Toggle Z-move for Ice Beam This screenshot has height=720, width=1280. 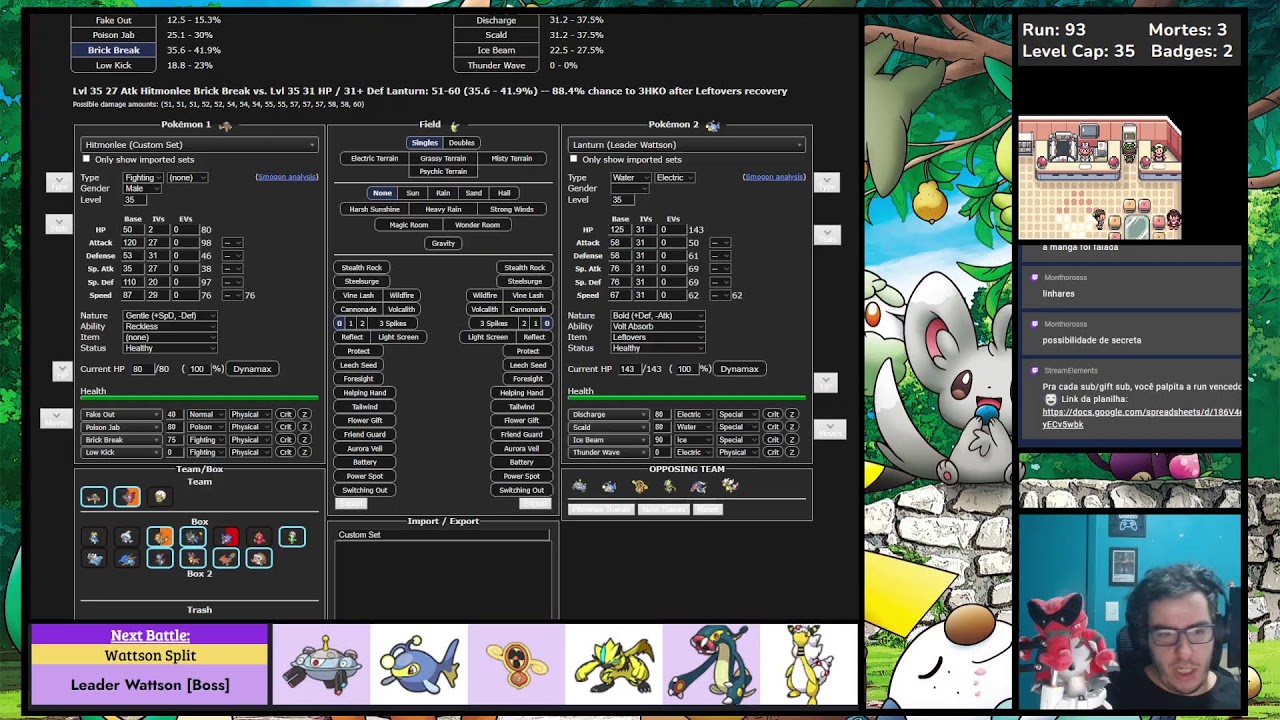coord(791,440)
